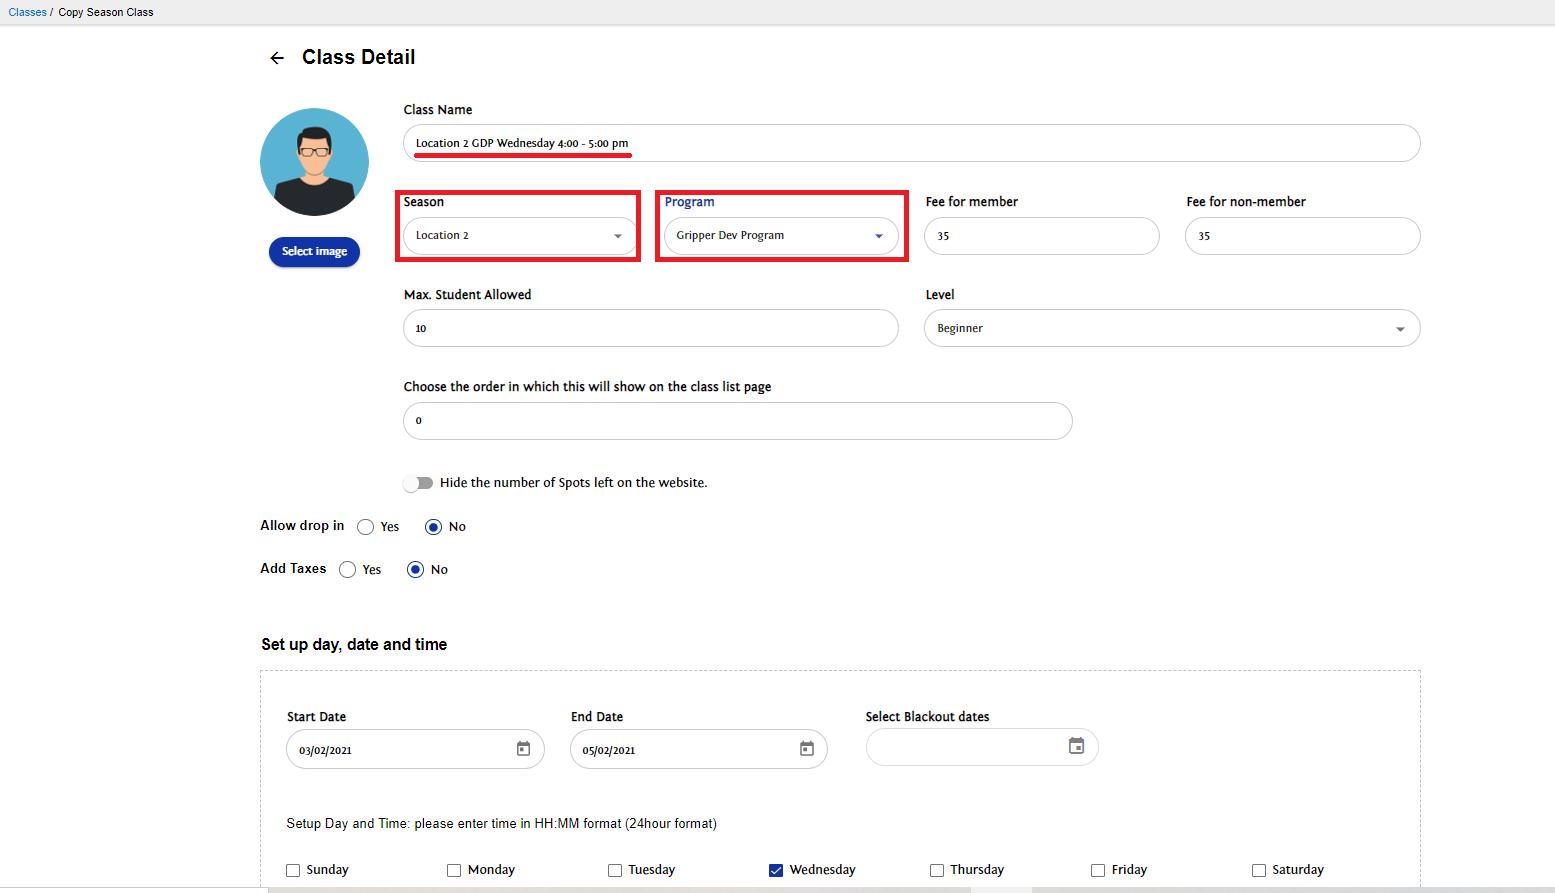Screen dimensions: 1555x893
Task: Edit the Fee for non-member field
Action: 1303,236
